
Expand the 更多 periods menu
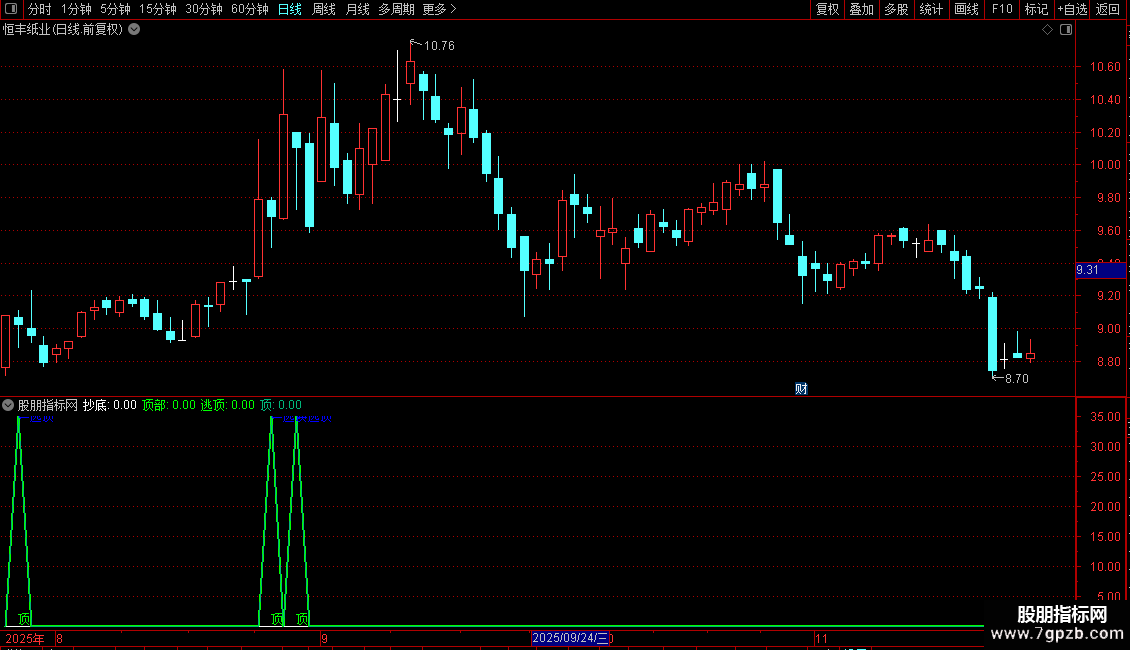coord(440,9)
